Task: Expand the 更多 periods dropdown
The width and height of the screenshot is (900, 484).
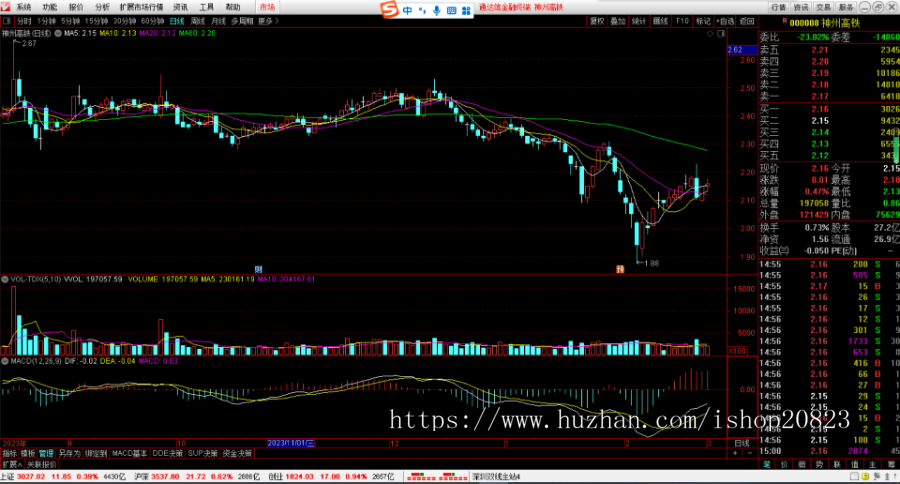Action: [266, 20]
